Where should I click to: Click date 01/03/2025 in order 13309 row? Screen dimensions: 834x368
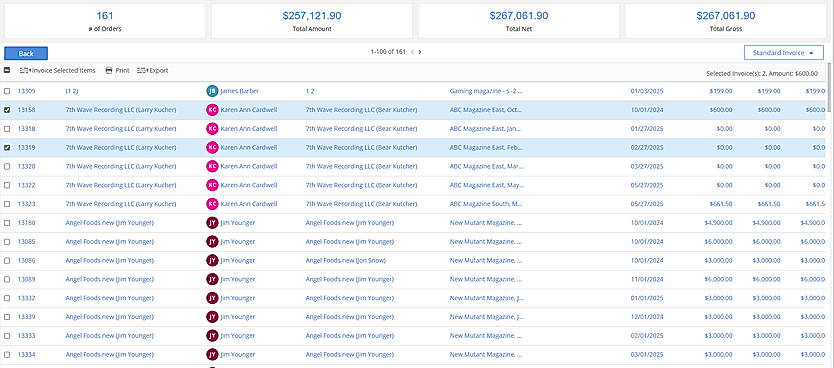click(x=647, y=91)
